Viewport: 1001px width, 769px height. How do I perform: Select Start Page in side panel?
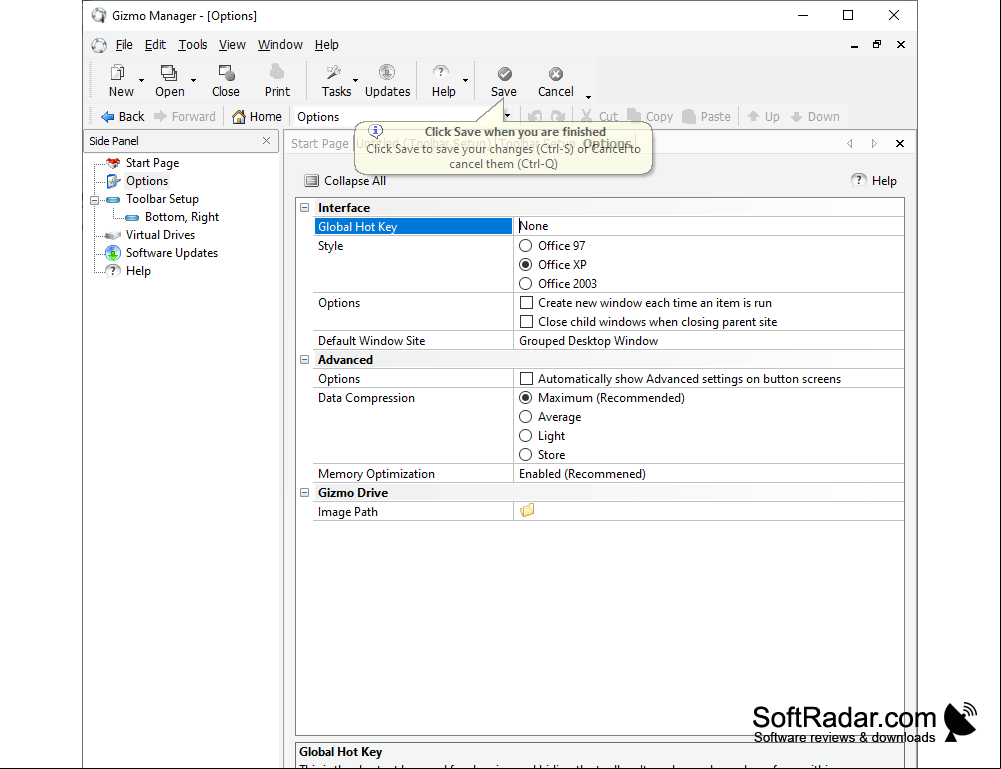tap(152, 163)
